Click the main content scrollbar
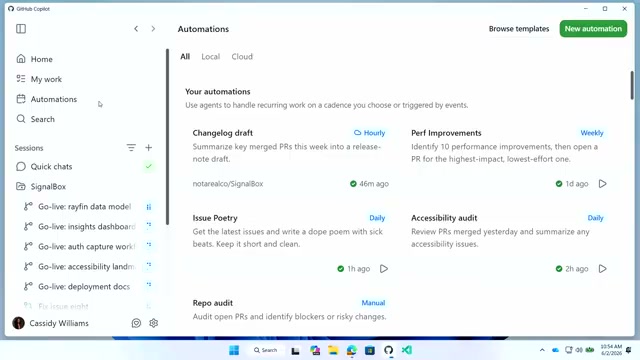The width and height of the screenshot is (640, 360). pos(632,85)
